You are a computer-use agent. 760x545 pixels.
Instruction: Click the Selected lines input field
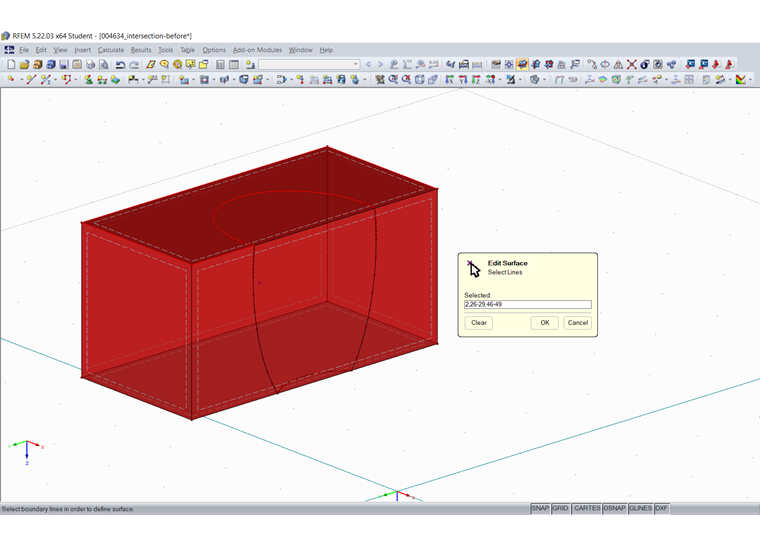(x=528, y=305)
